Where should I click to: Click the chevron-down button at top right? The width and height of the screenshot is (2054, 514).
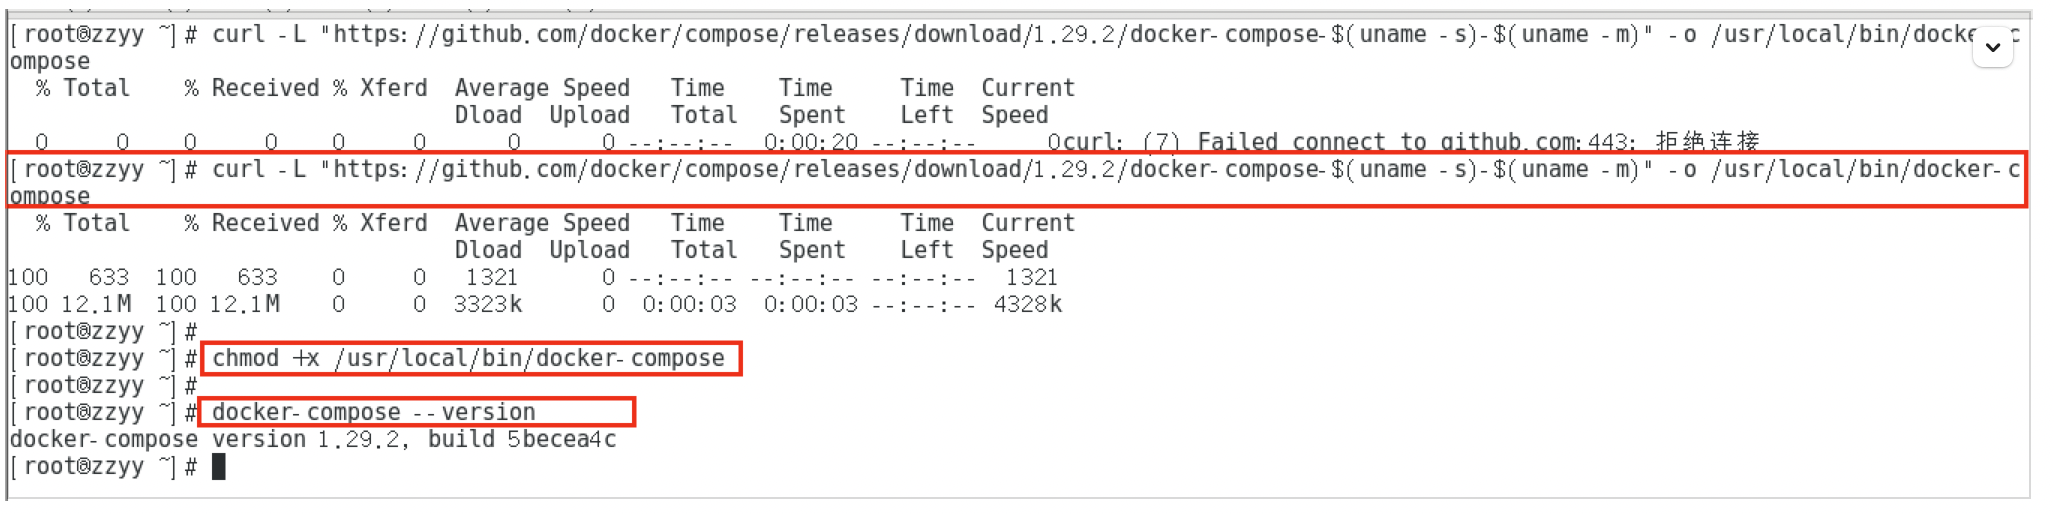click(x=1992, y=47)
